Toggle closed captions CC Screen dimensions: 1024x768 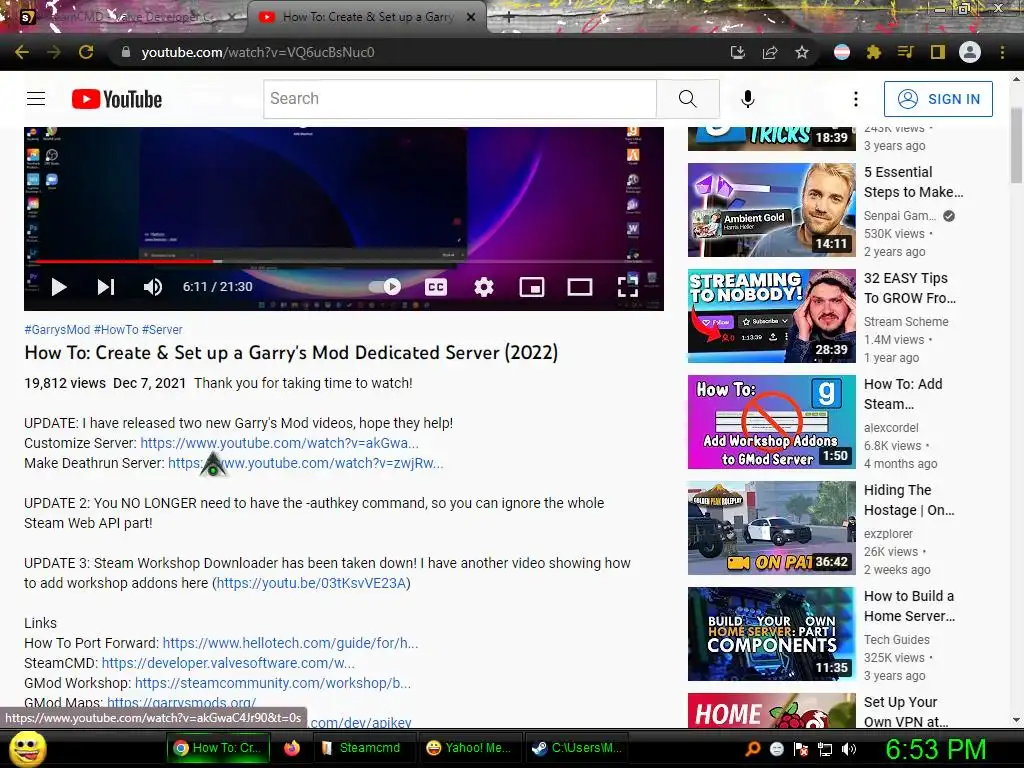pyautogui.click(x=436, y=287)
